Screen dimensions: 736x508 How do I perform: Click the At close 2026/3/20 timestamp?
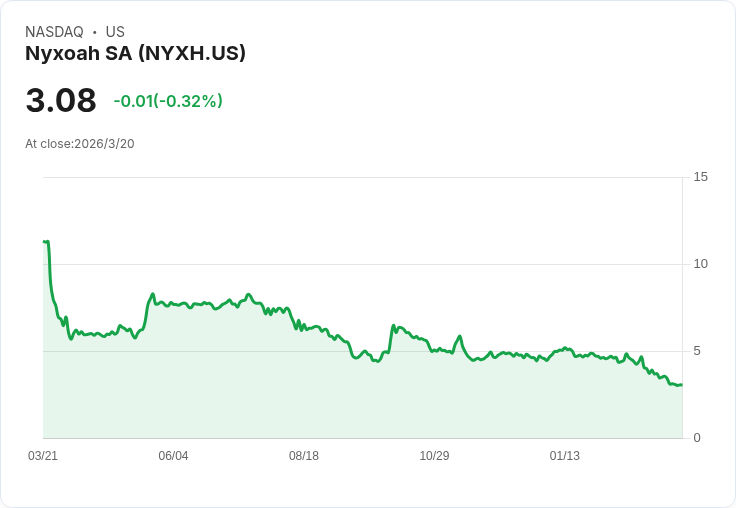pyautogui.click(x=80, y=144)
